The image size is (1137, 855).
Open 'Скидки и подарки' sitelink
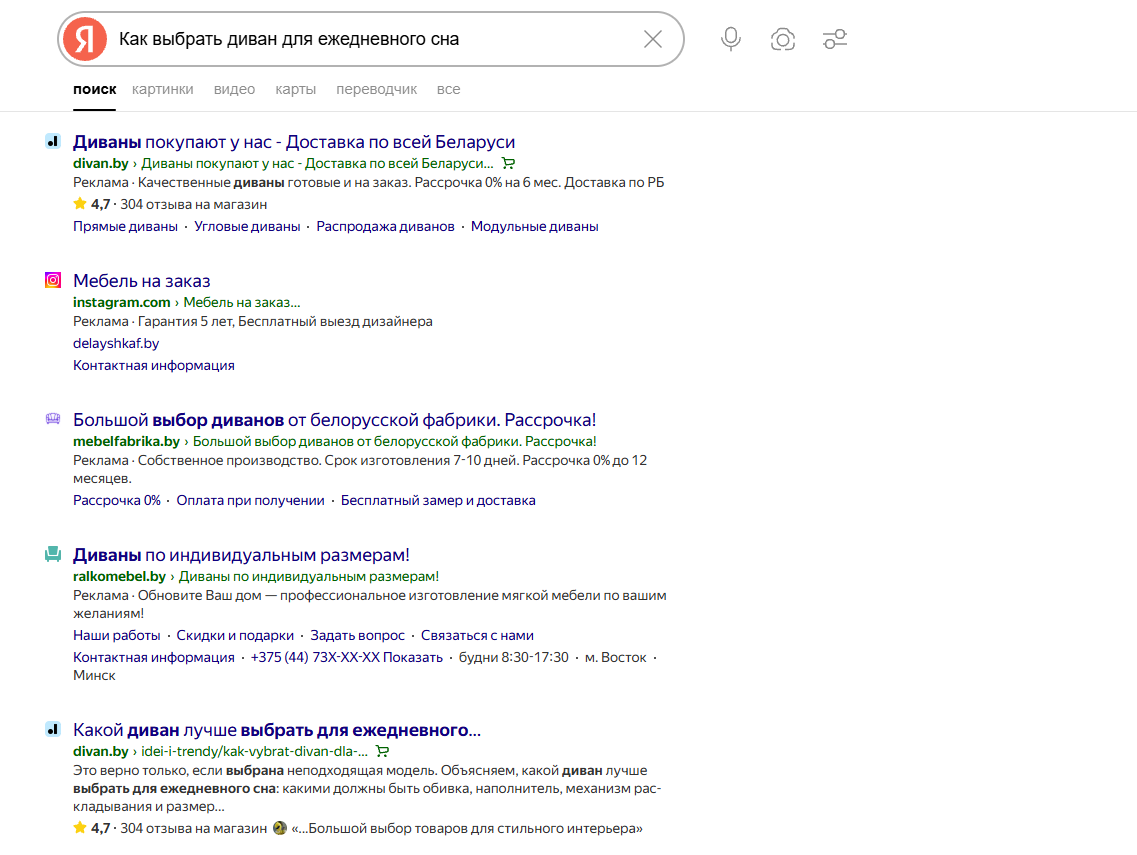click(x=235, y=635)
